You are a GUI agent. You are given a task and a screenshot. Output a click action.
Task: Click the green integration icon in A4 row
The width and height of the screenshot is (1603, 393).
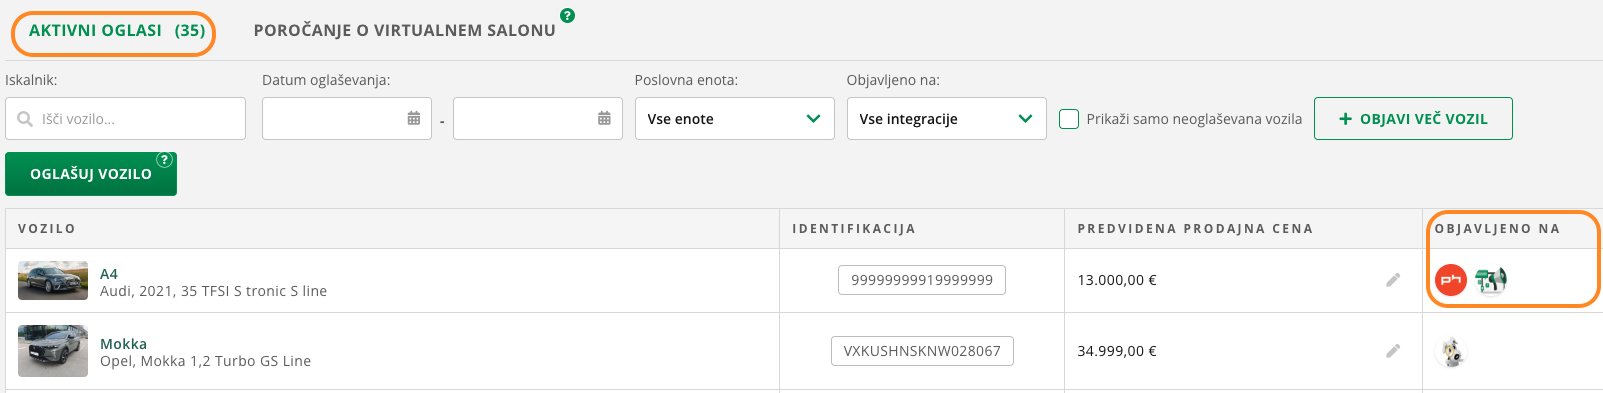[1491, 280]
